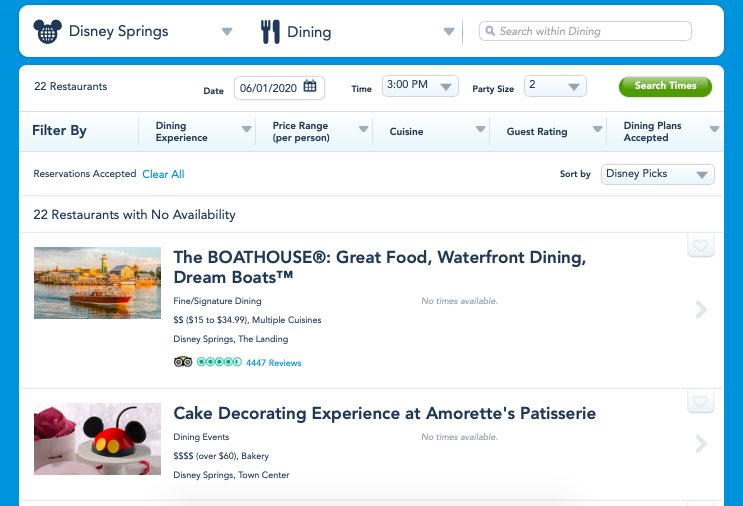The height and width of the screenshot is (506, 743).
Task: Click 'Fine/Signature Dining' text under BOATHOUSE
Action: [x=217, y=301]
